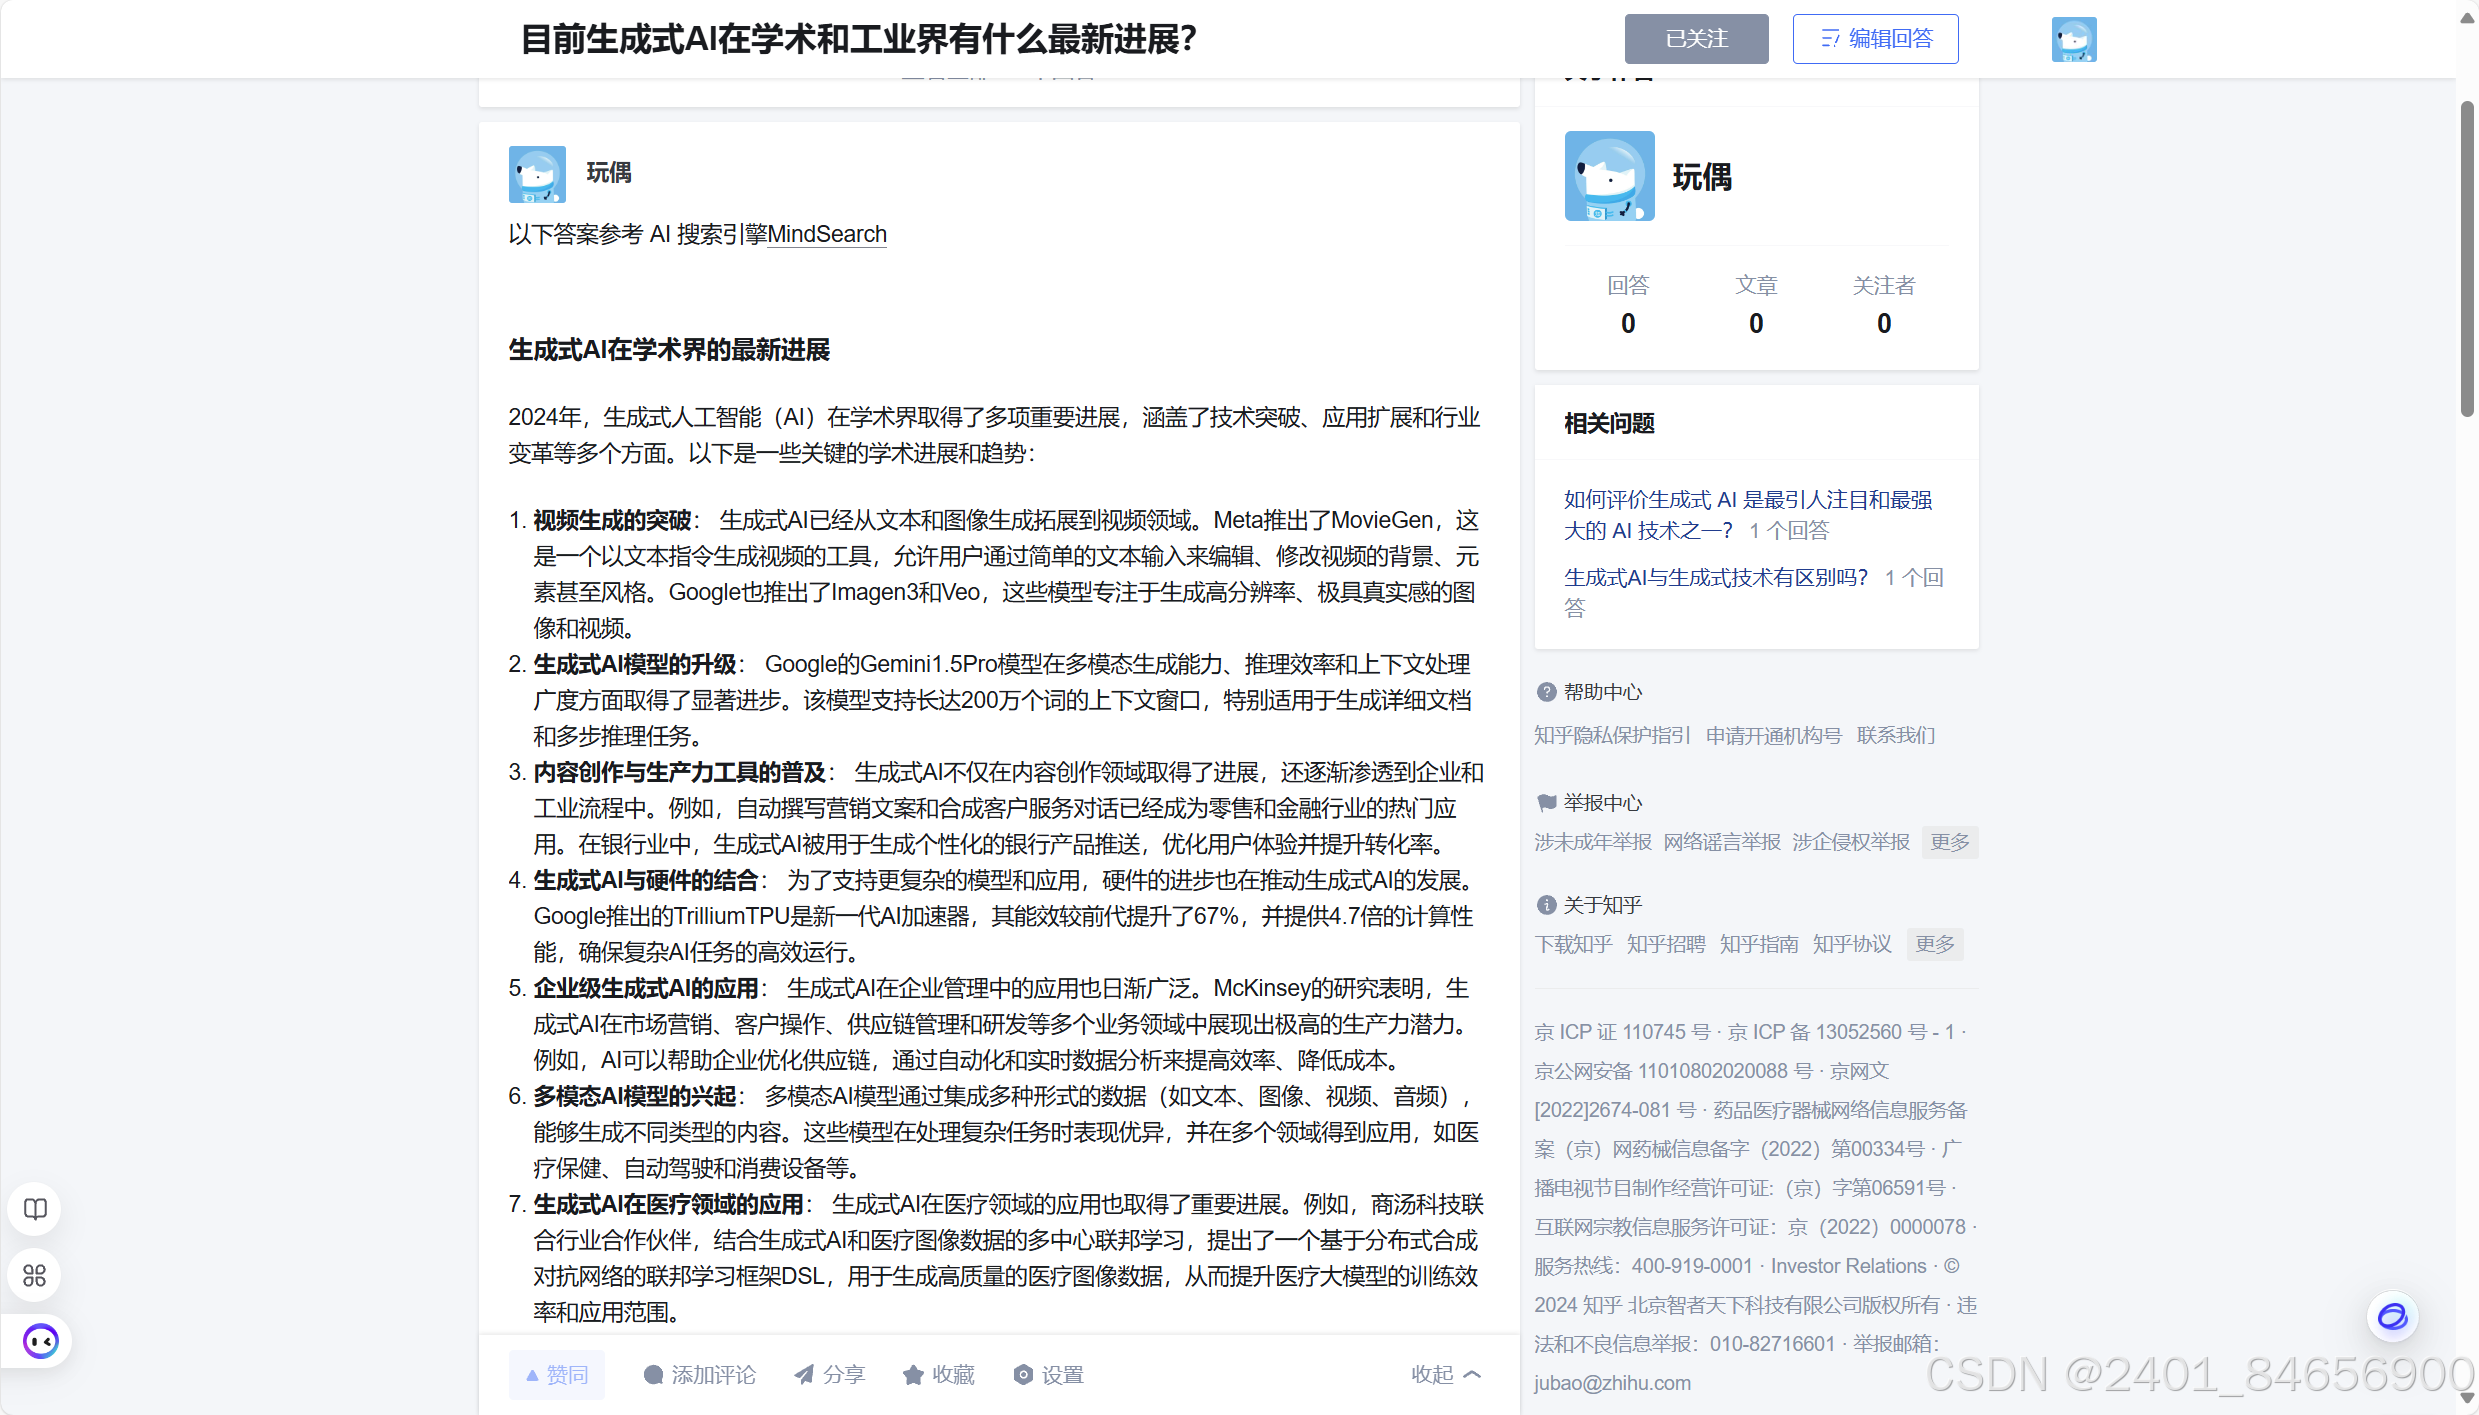Open the 关注者 count tab in profile
The image size is (2479, 1415).
click(1883, 305)
